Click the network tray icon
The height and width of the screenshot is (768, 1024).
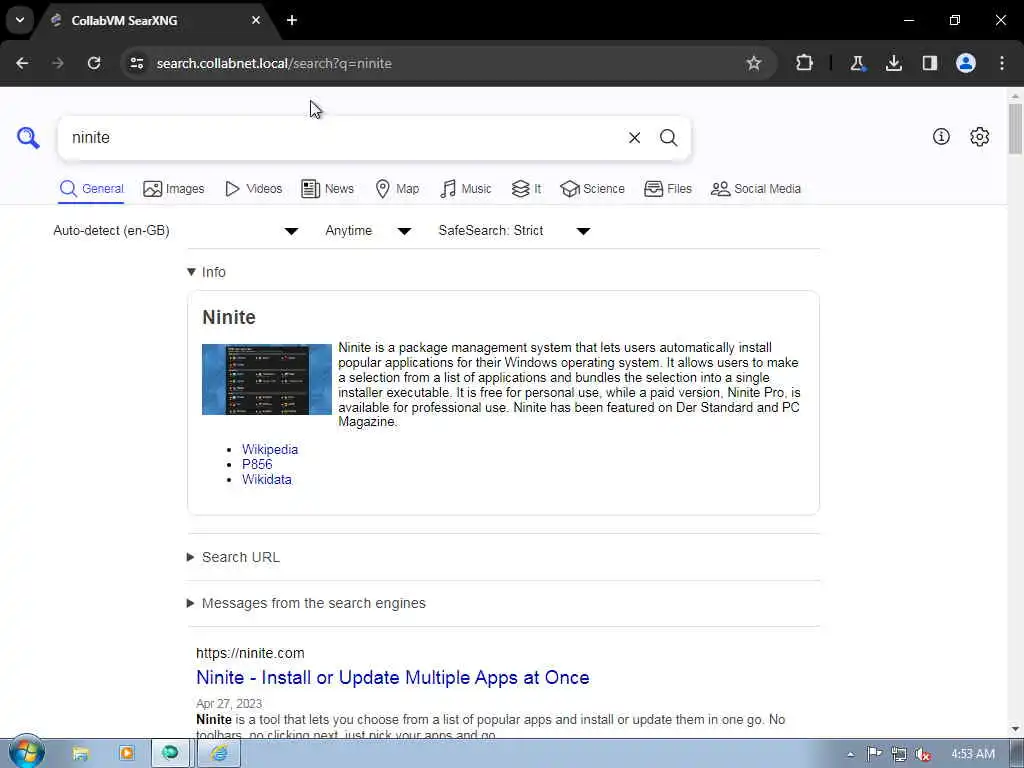(x=899, y=754)
